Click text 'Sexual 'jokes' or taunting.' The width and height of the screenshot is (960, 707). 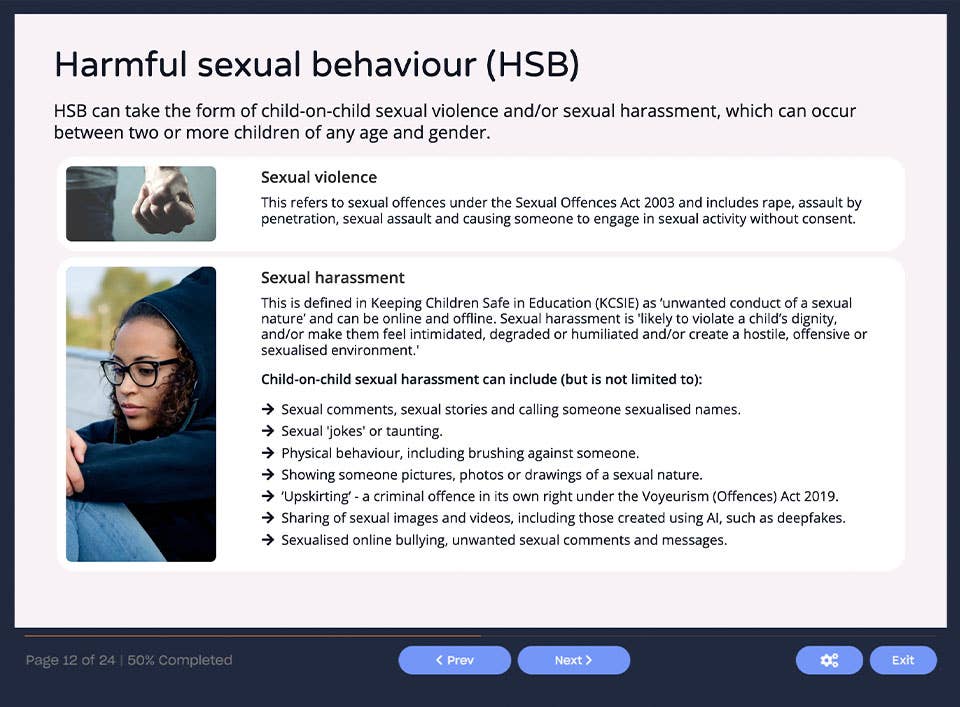[362, 431]
